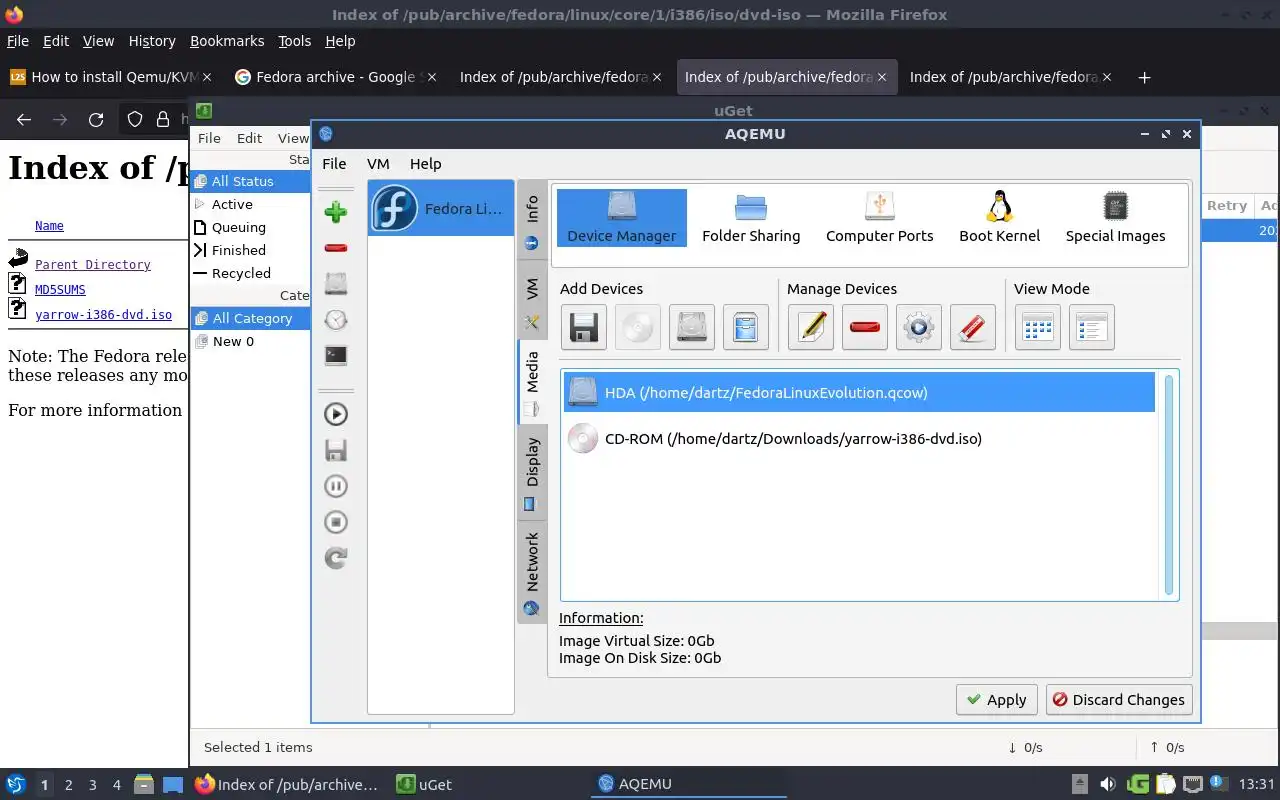1280x800 pixels.
Task: Click the Apply button
Action: tap(997, 700)
